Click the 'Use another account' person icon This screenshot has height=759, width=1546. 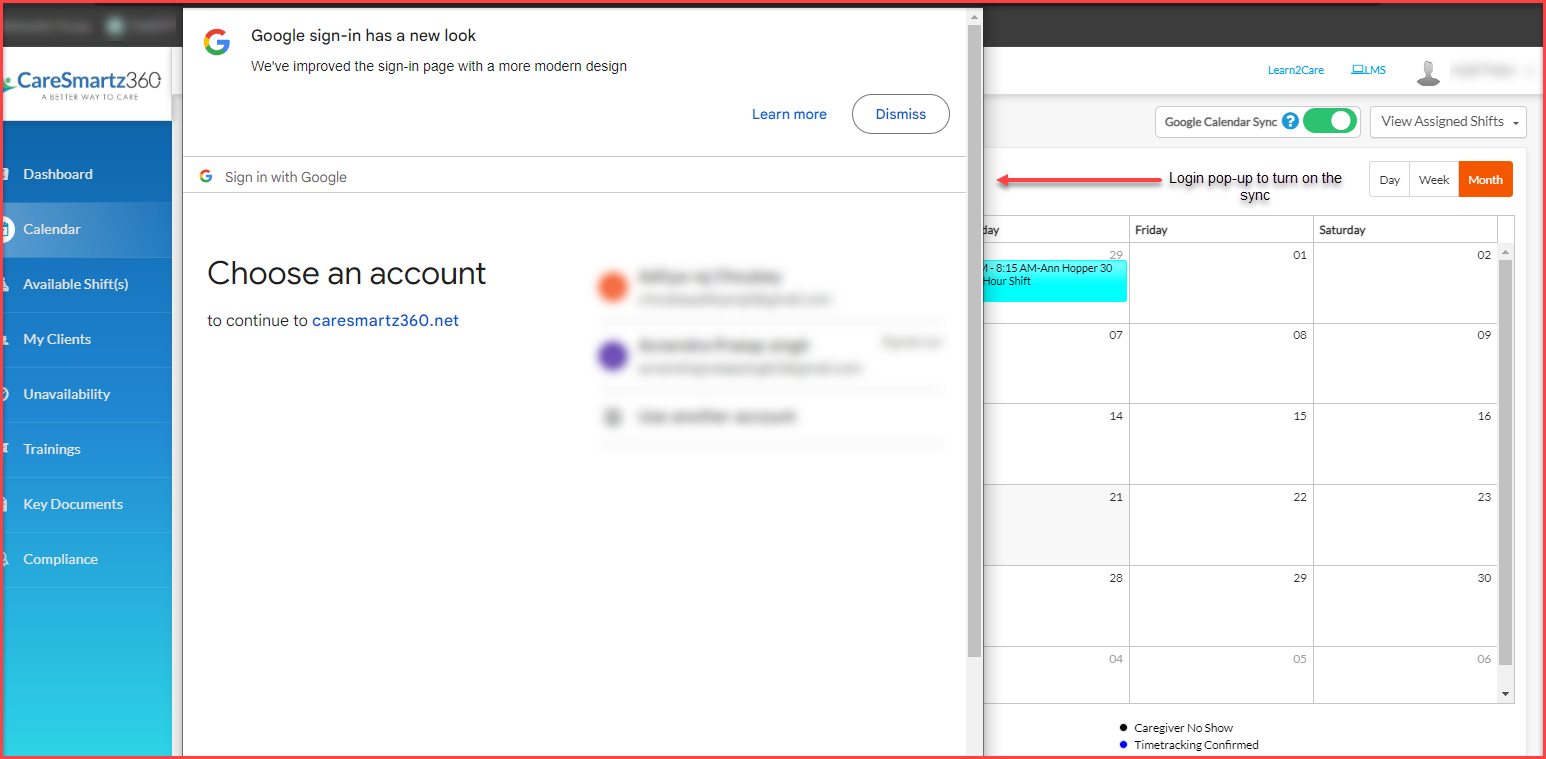point(612,417)
